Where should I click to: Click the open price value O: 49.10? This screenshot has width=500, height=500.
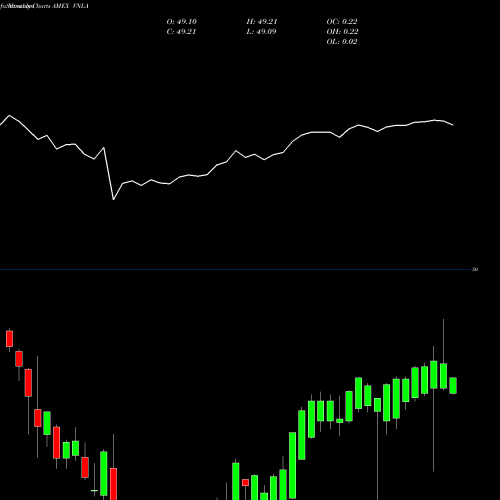(x=182, y=22)
